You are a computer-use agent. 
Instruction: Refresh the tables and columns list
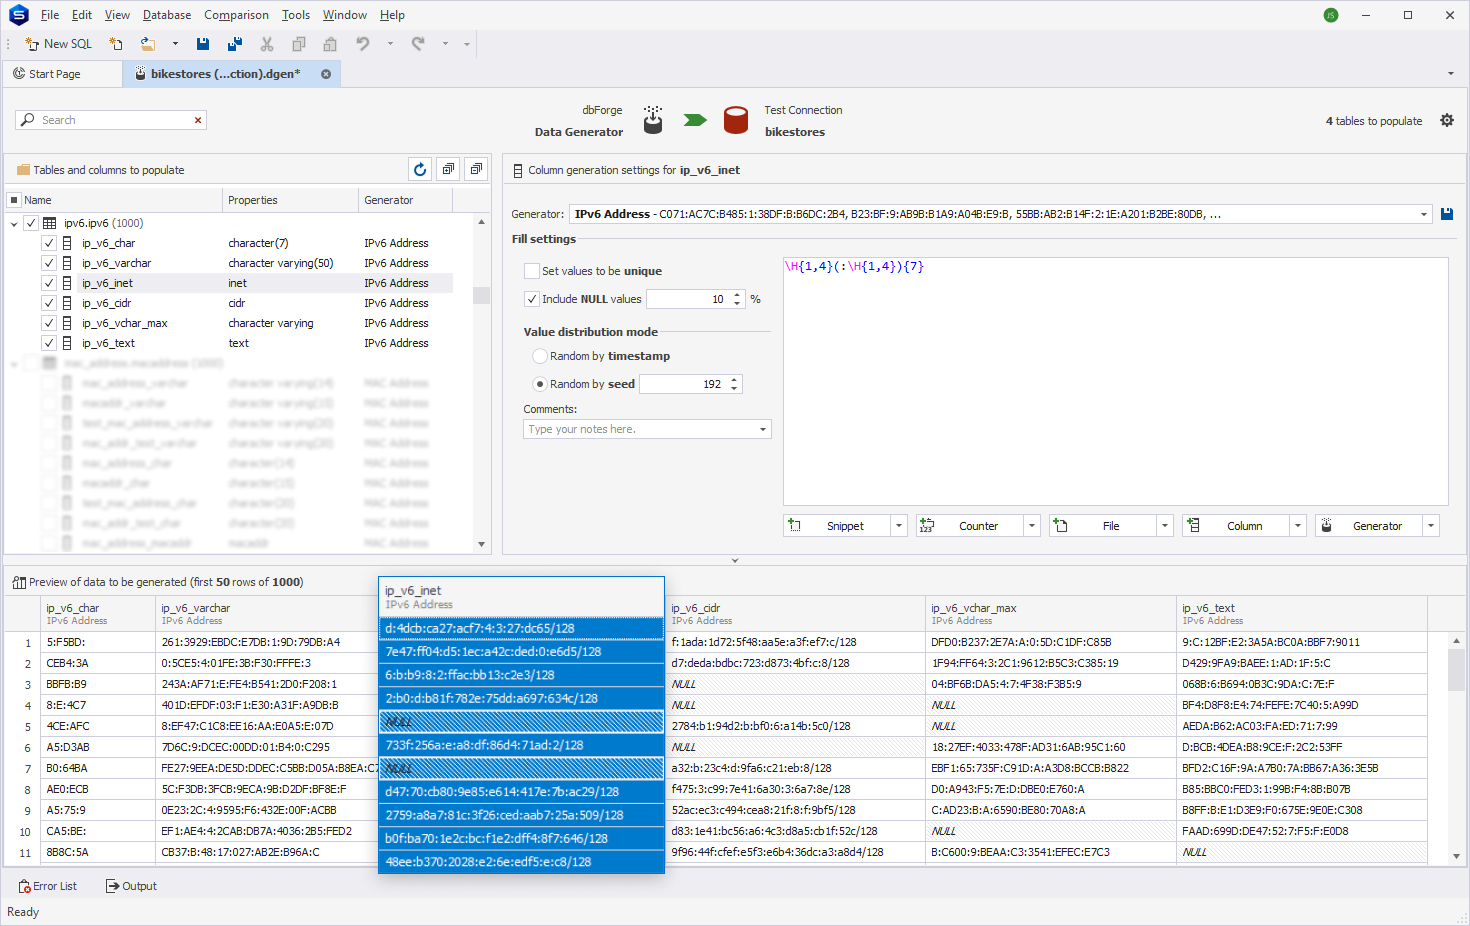click(420, 169)
